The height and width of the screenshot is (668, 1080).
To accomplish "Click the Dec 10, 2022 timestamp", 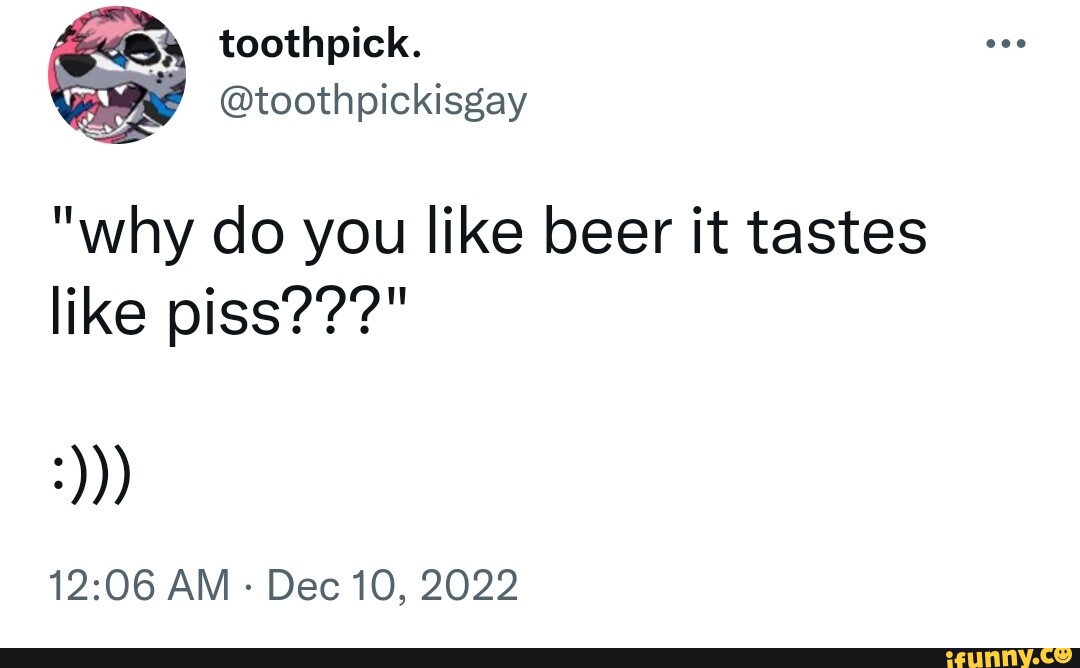I will pyautogui.click(x=390, y=586).
